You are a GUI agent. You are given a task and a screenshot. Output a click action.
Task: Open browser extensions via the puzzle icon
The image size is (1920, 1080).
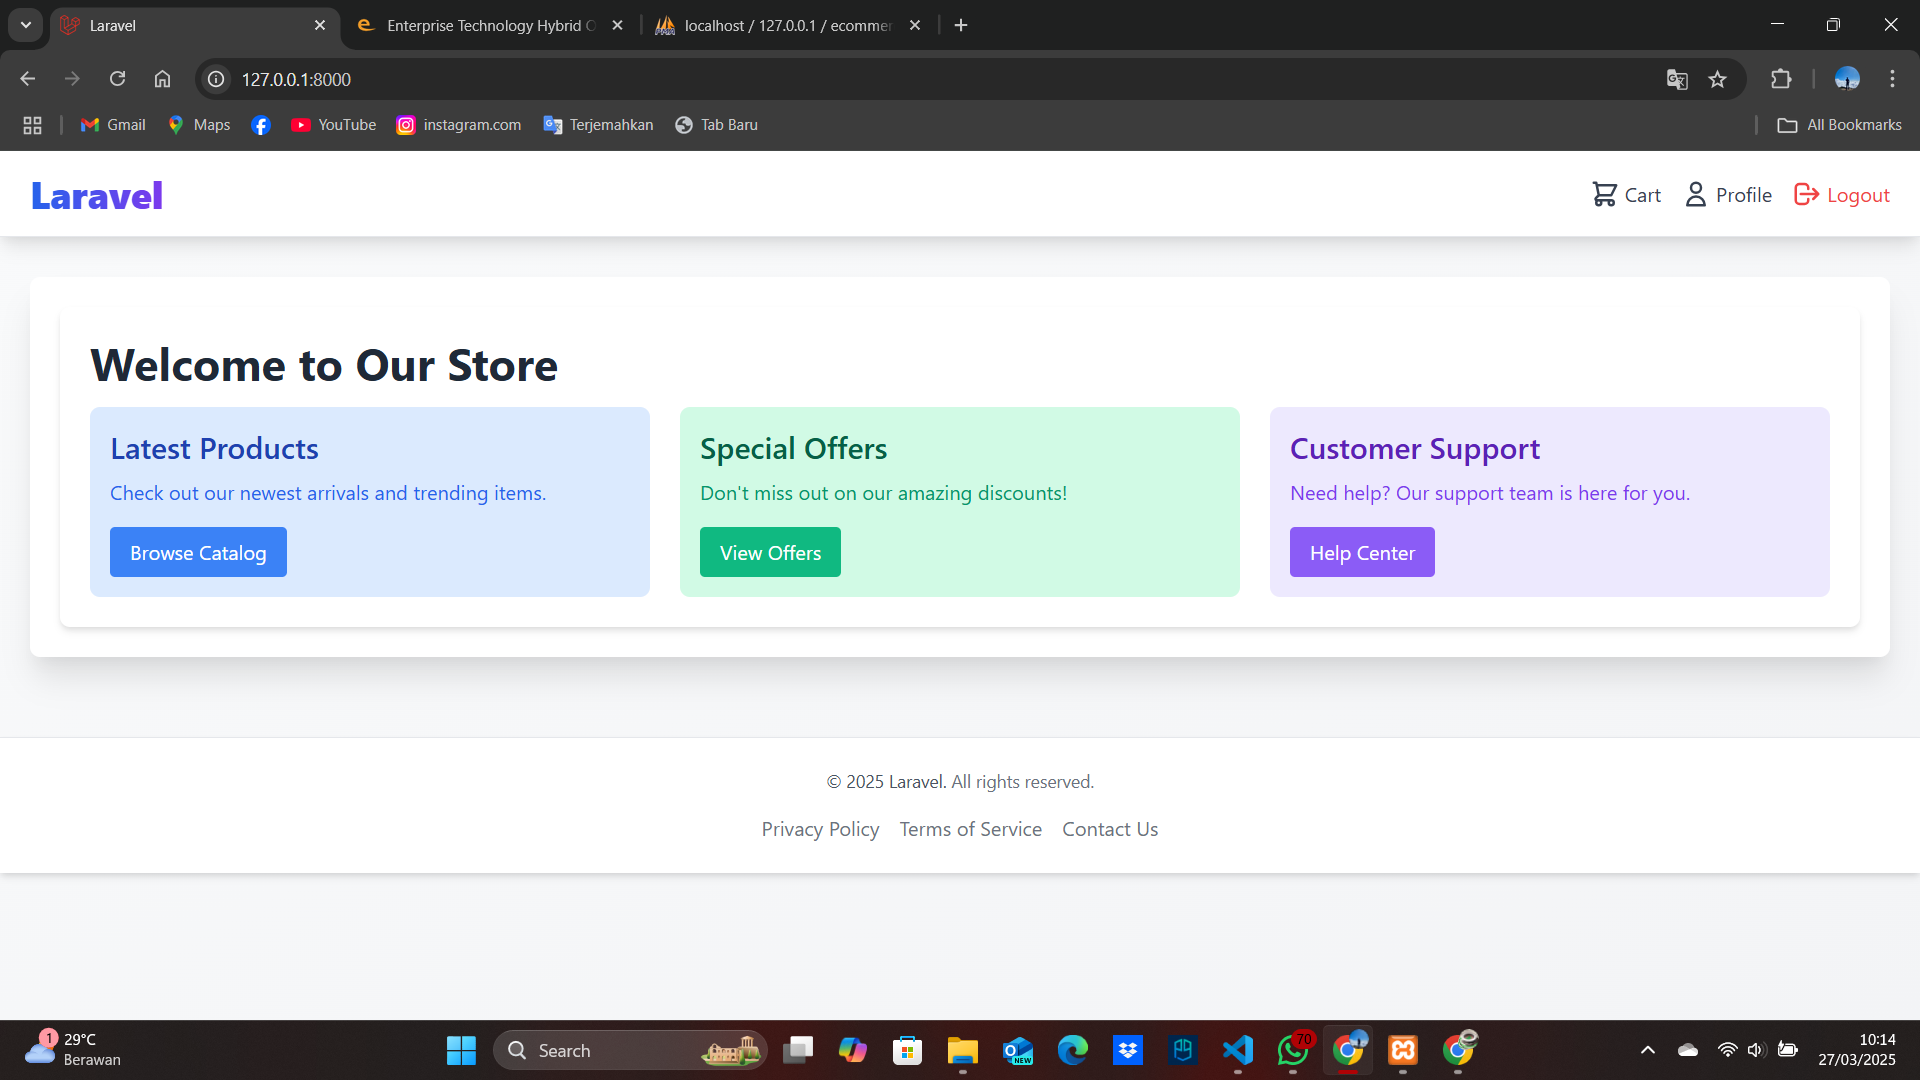(x=1782, y=79)
